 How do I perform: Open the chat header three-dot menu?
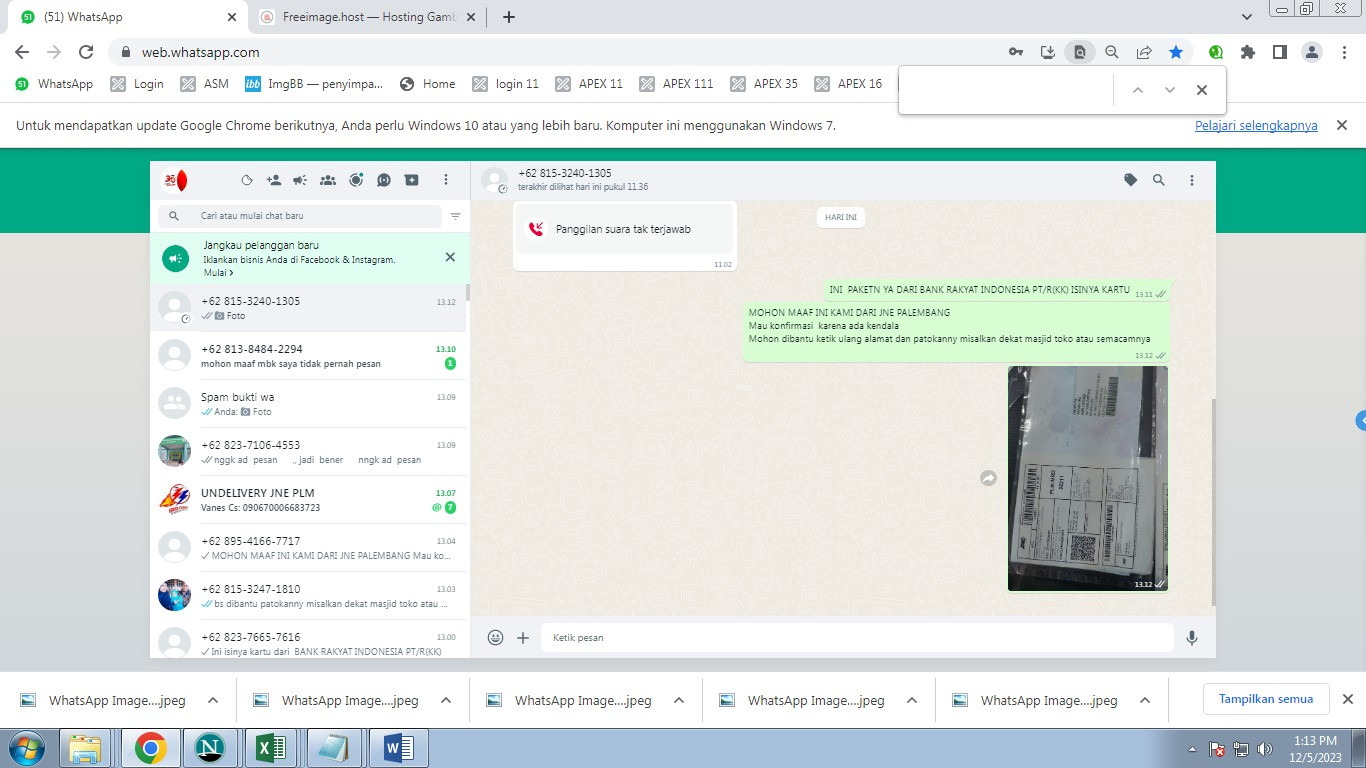coord(1192,181)
